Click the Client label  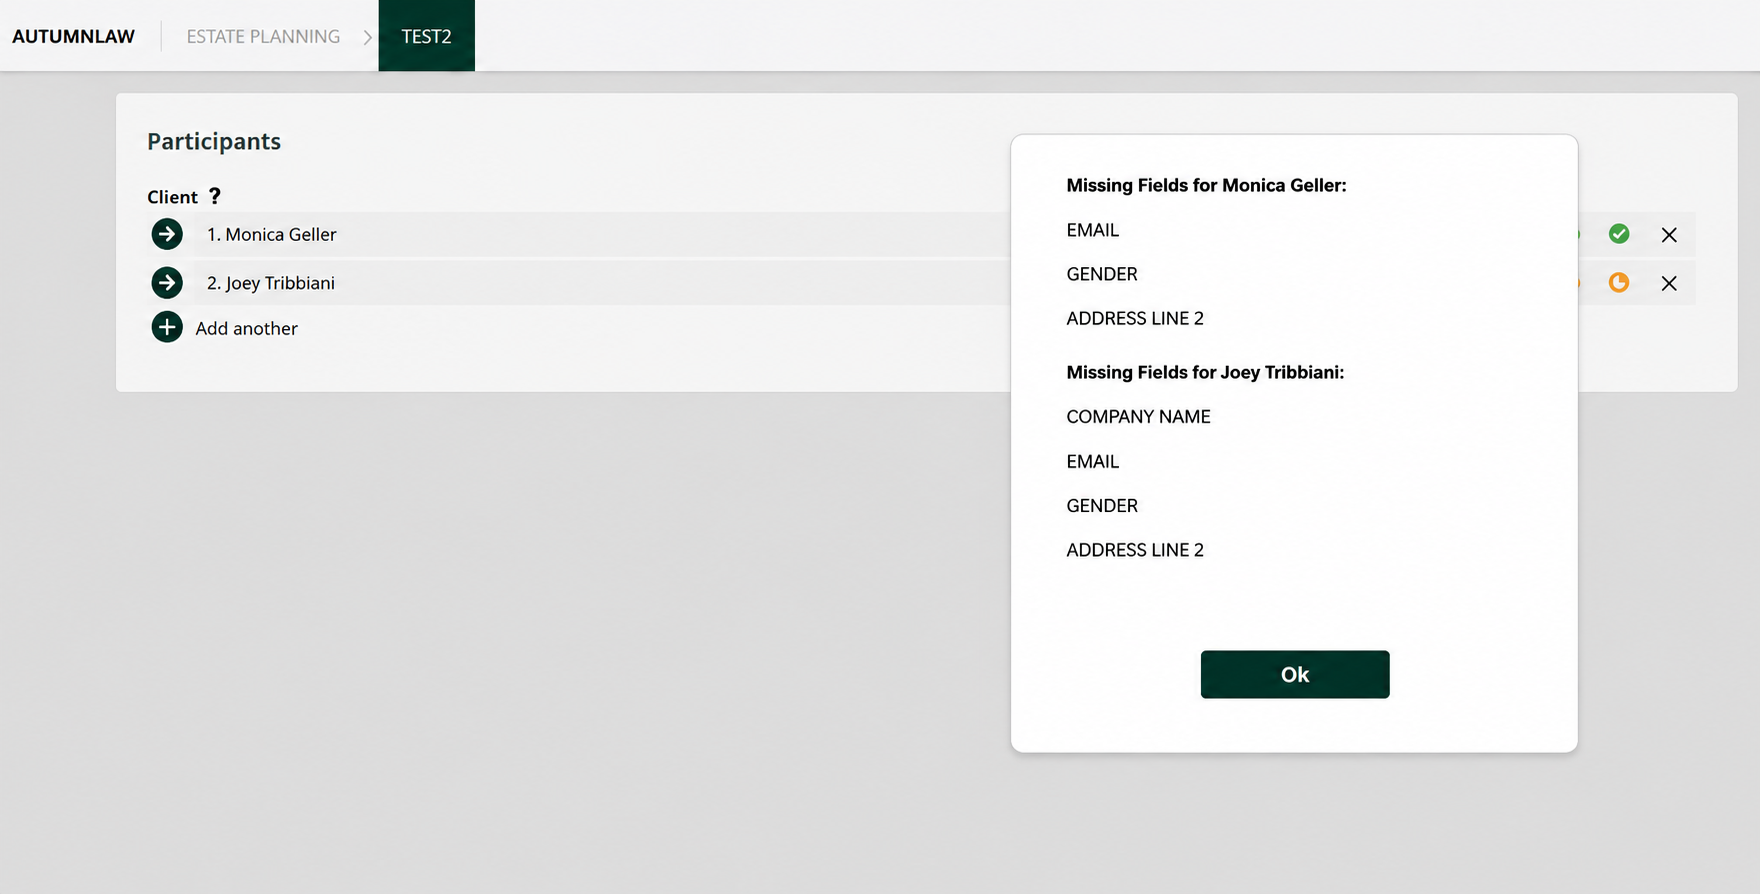point(172,197)
